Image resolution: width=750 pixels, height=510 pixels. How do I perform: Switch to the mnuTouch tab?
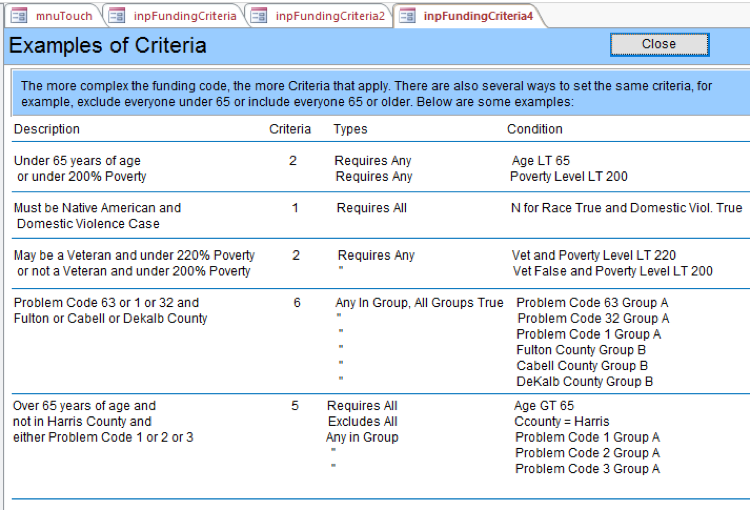pyautogui.click(x=63, y=16)
